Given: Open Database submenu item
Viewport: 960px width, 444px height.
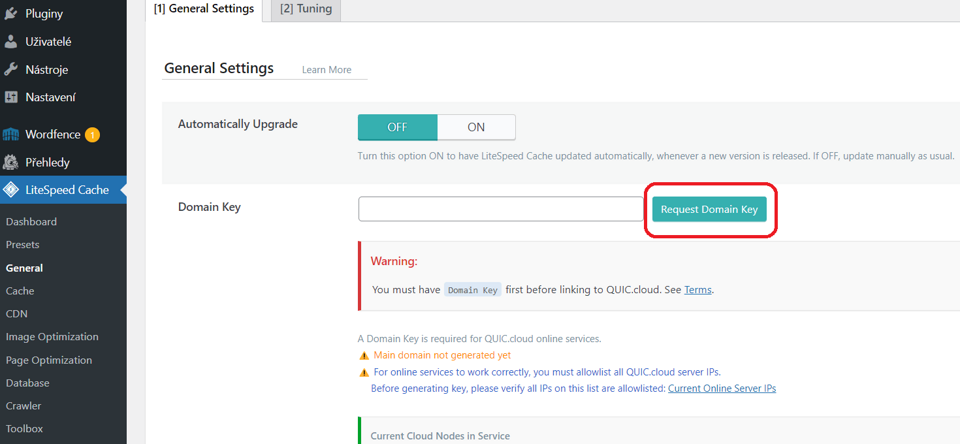Looking at the screenshot, I should 28,383.
